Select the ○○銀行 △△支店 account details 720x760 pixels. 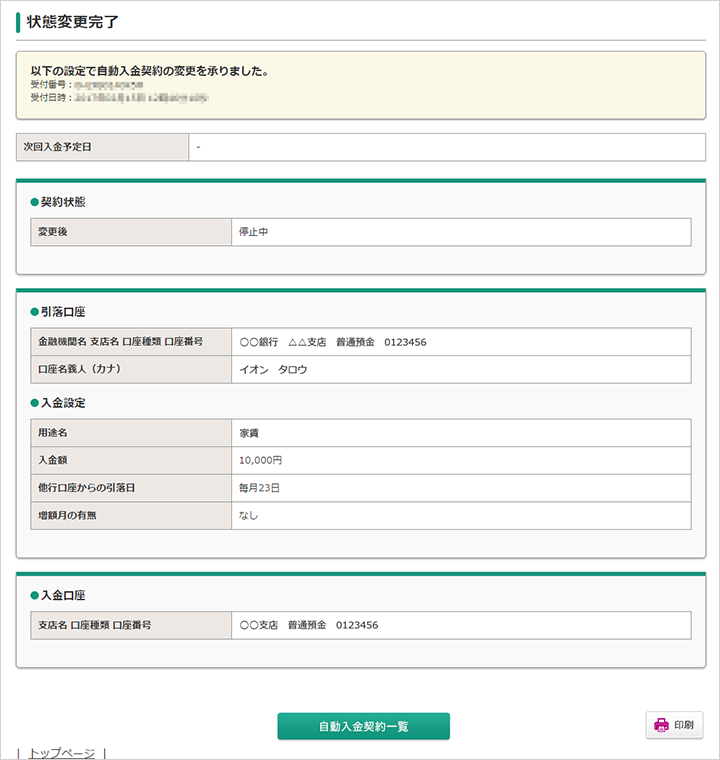(333, 342)
